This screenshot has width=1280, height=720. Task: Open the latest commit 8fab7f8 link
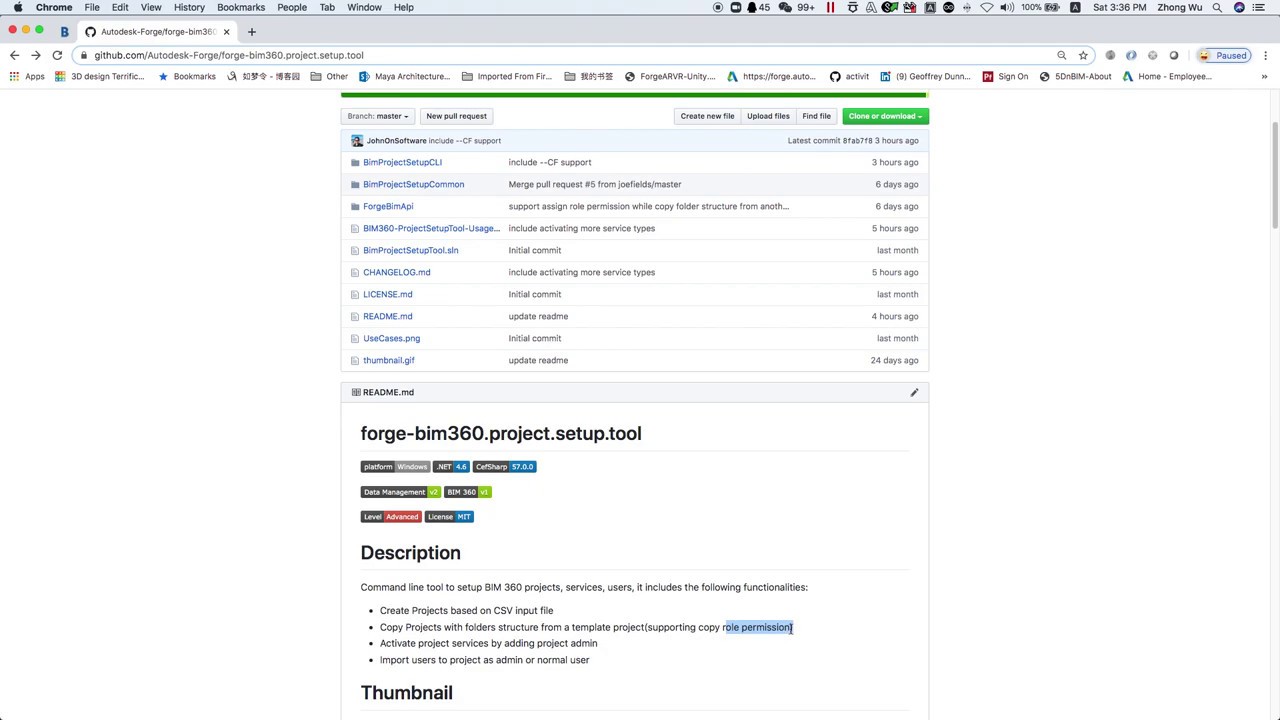857,141
